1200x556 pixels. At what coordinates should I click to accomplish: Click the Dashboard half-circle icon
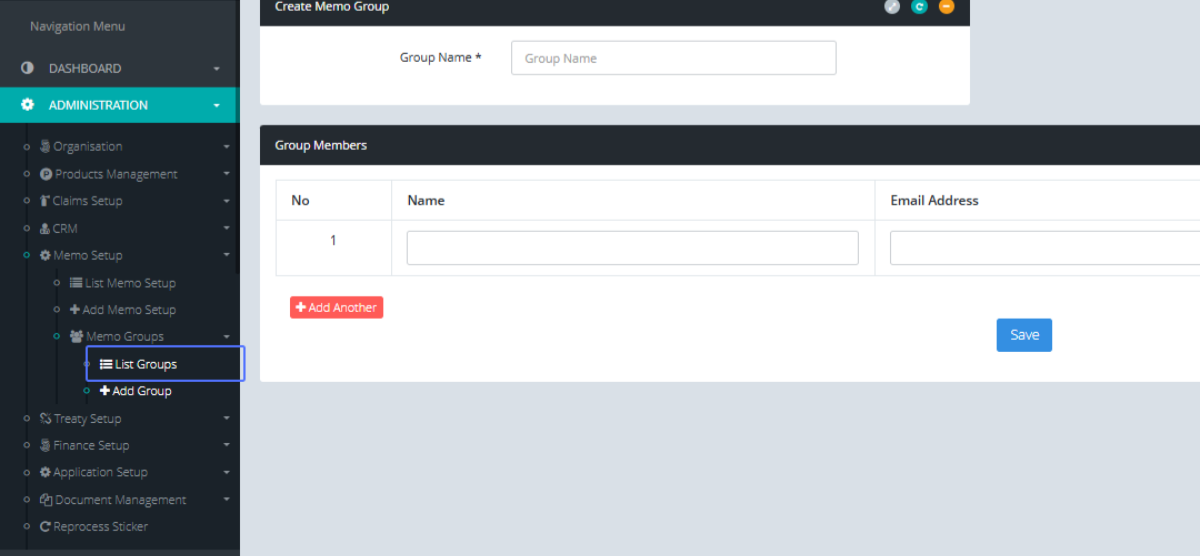27,68
